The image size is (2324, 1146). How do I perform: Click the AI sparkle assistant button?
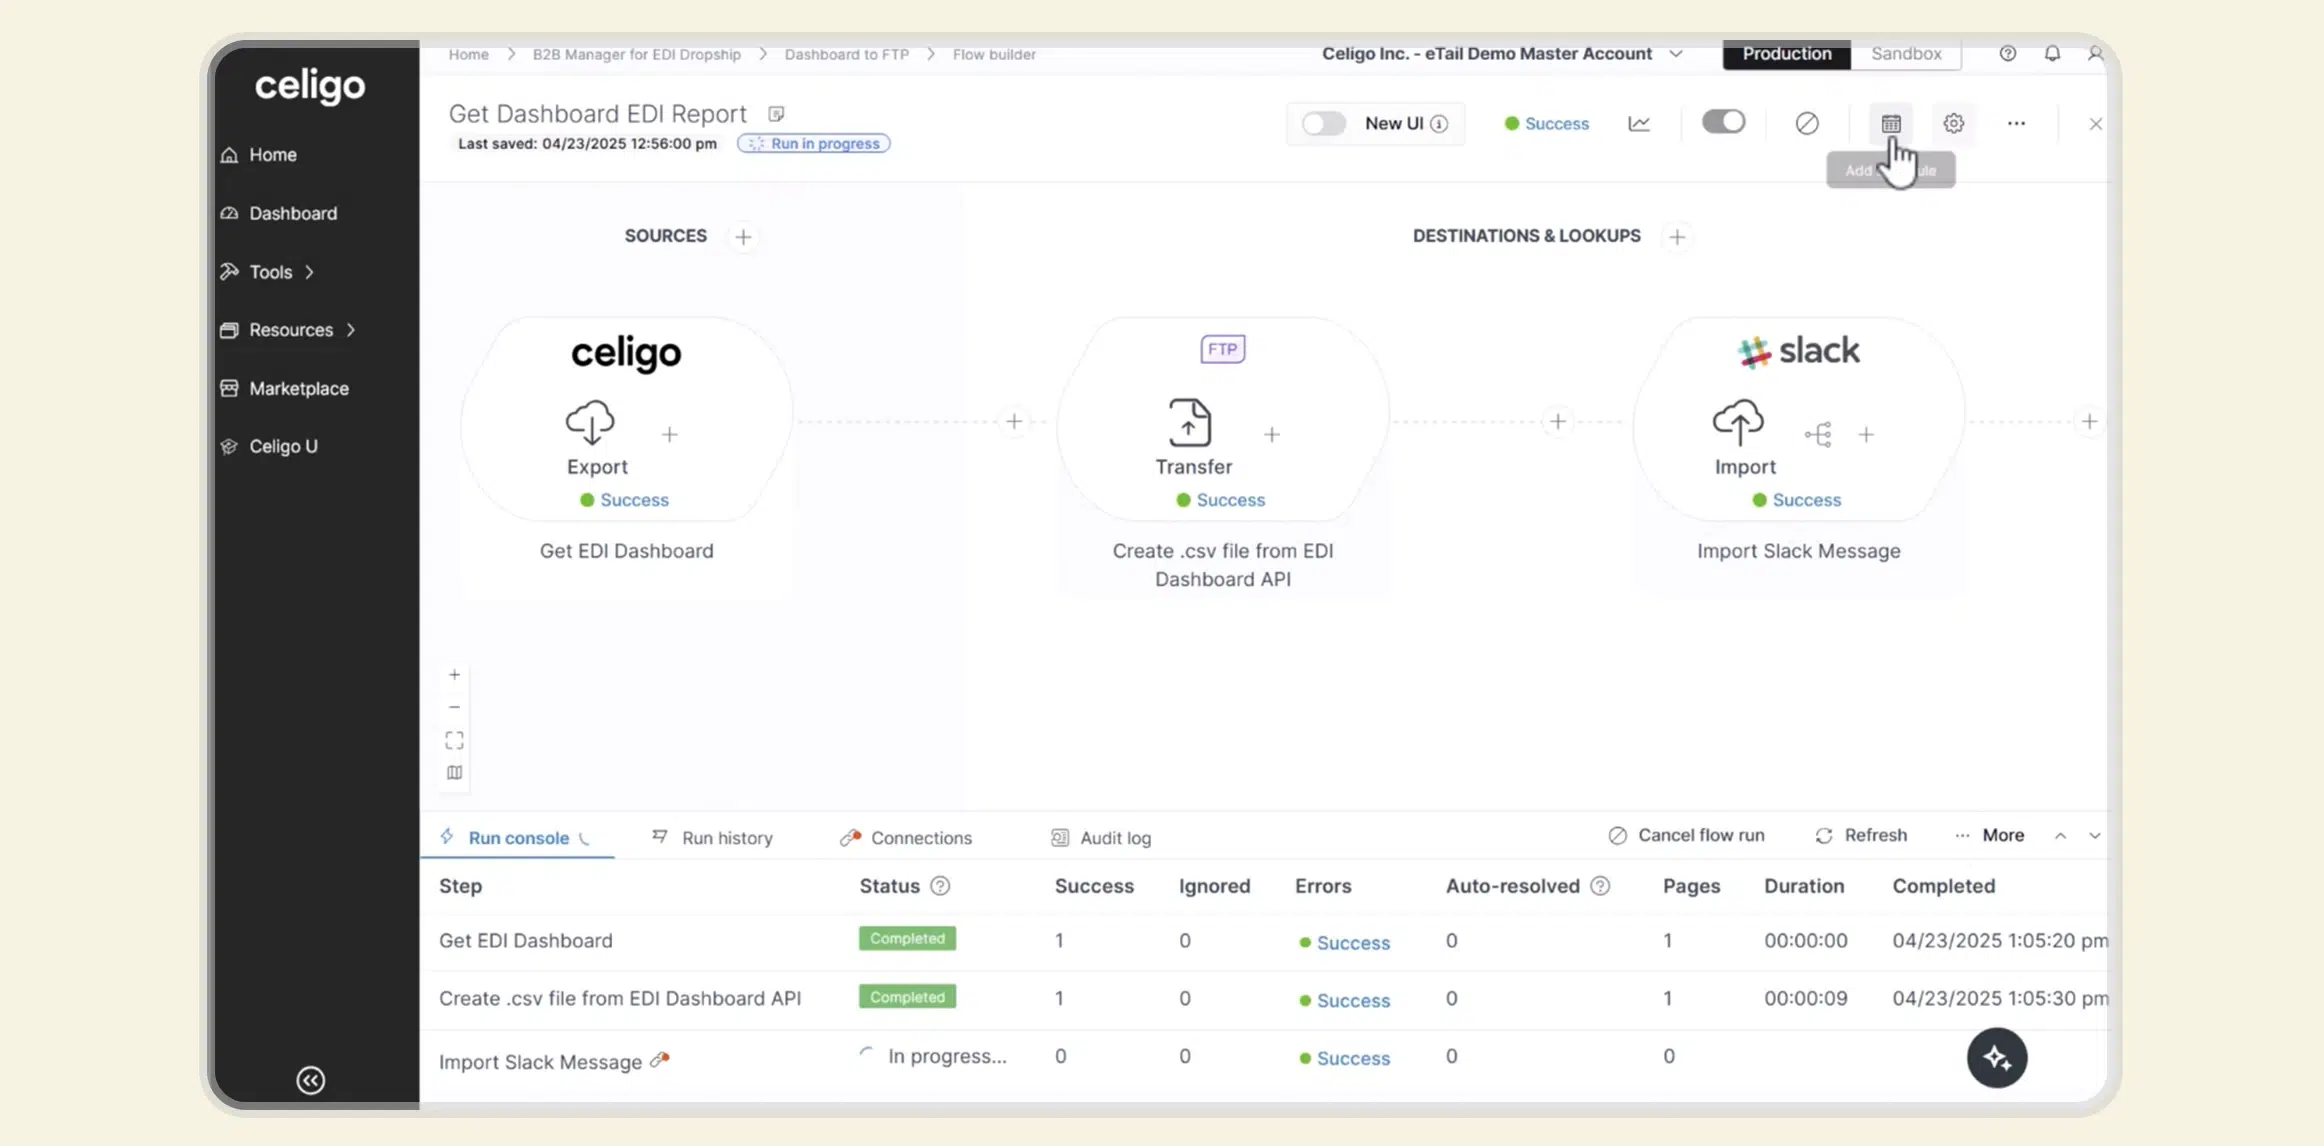1996,1057
